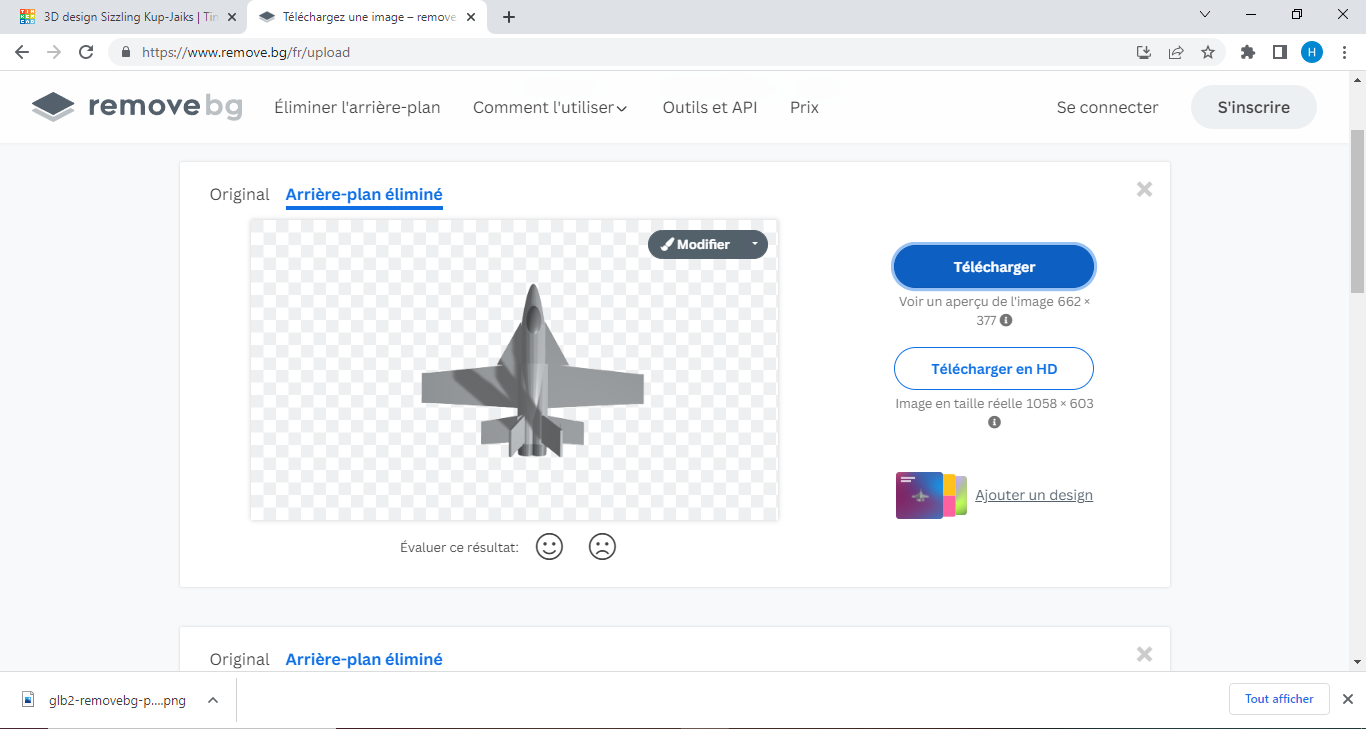Close the remove.bg upload tab
Viewport: 1366px width, 729px height.
(471, 17)
